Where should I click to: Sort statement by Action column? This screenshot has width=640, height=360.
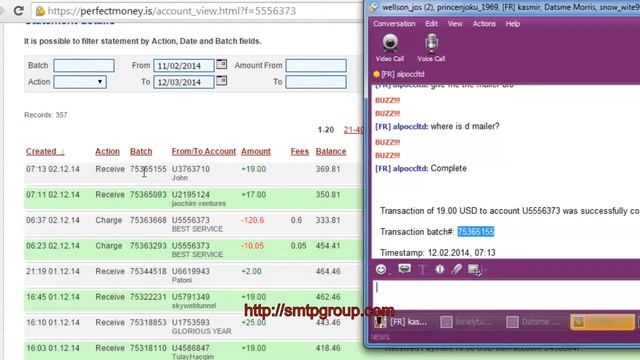[x=107, y=151]
